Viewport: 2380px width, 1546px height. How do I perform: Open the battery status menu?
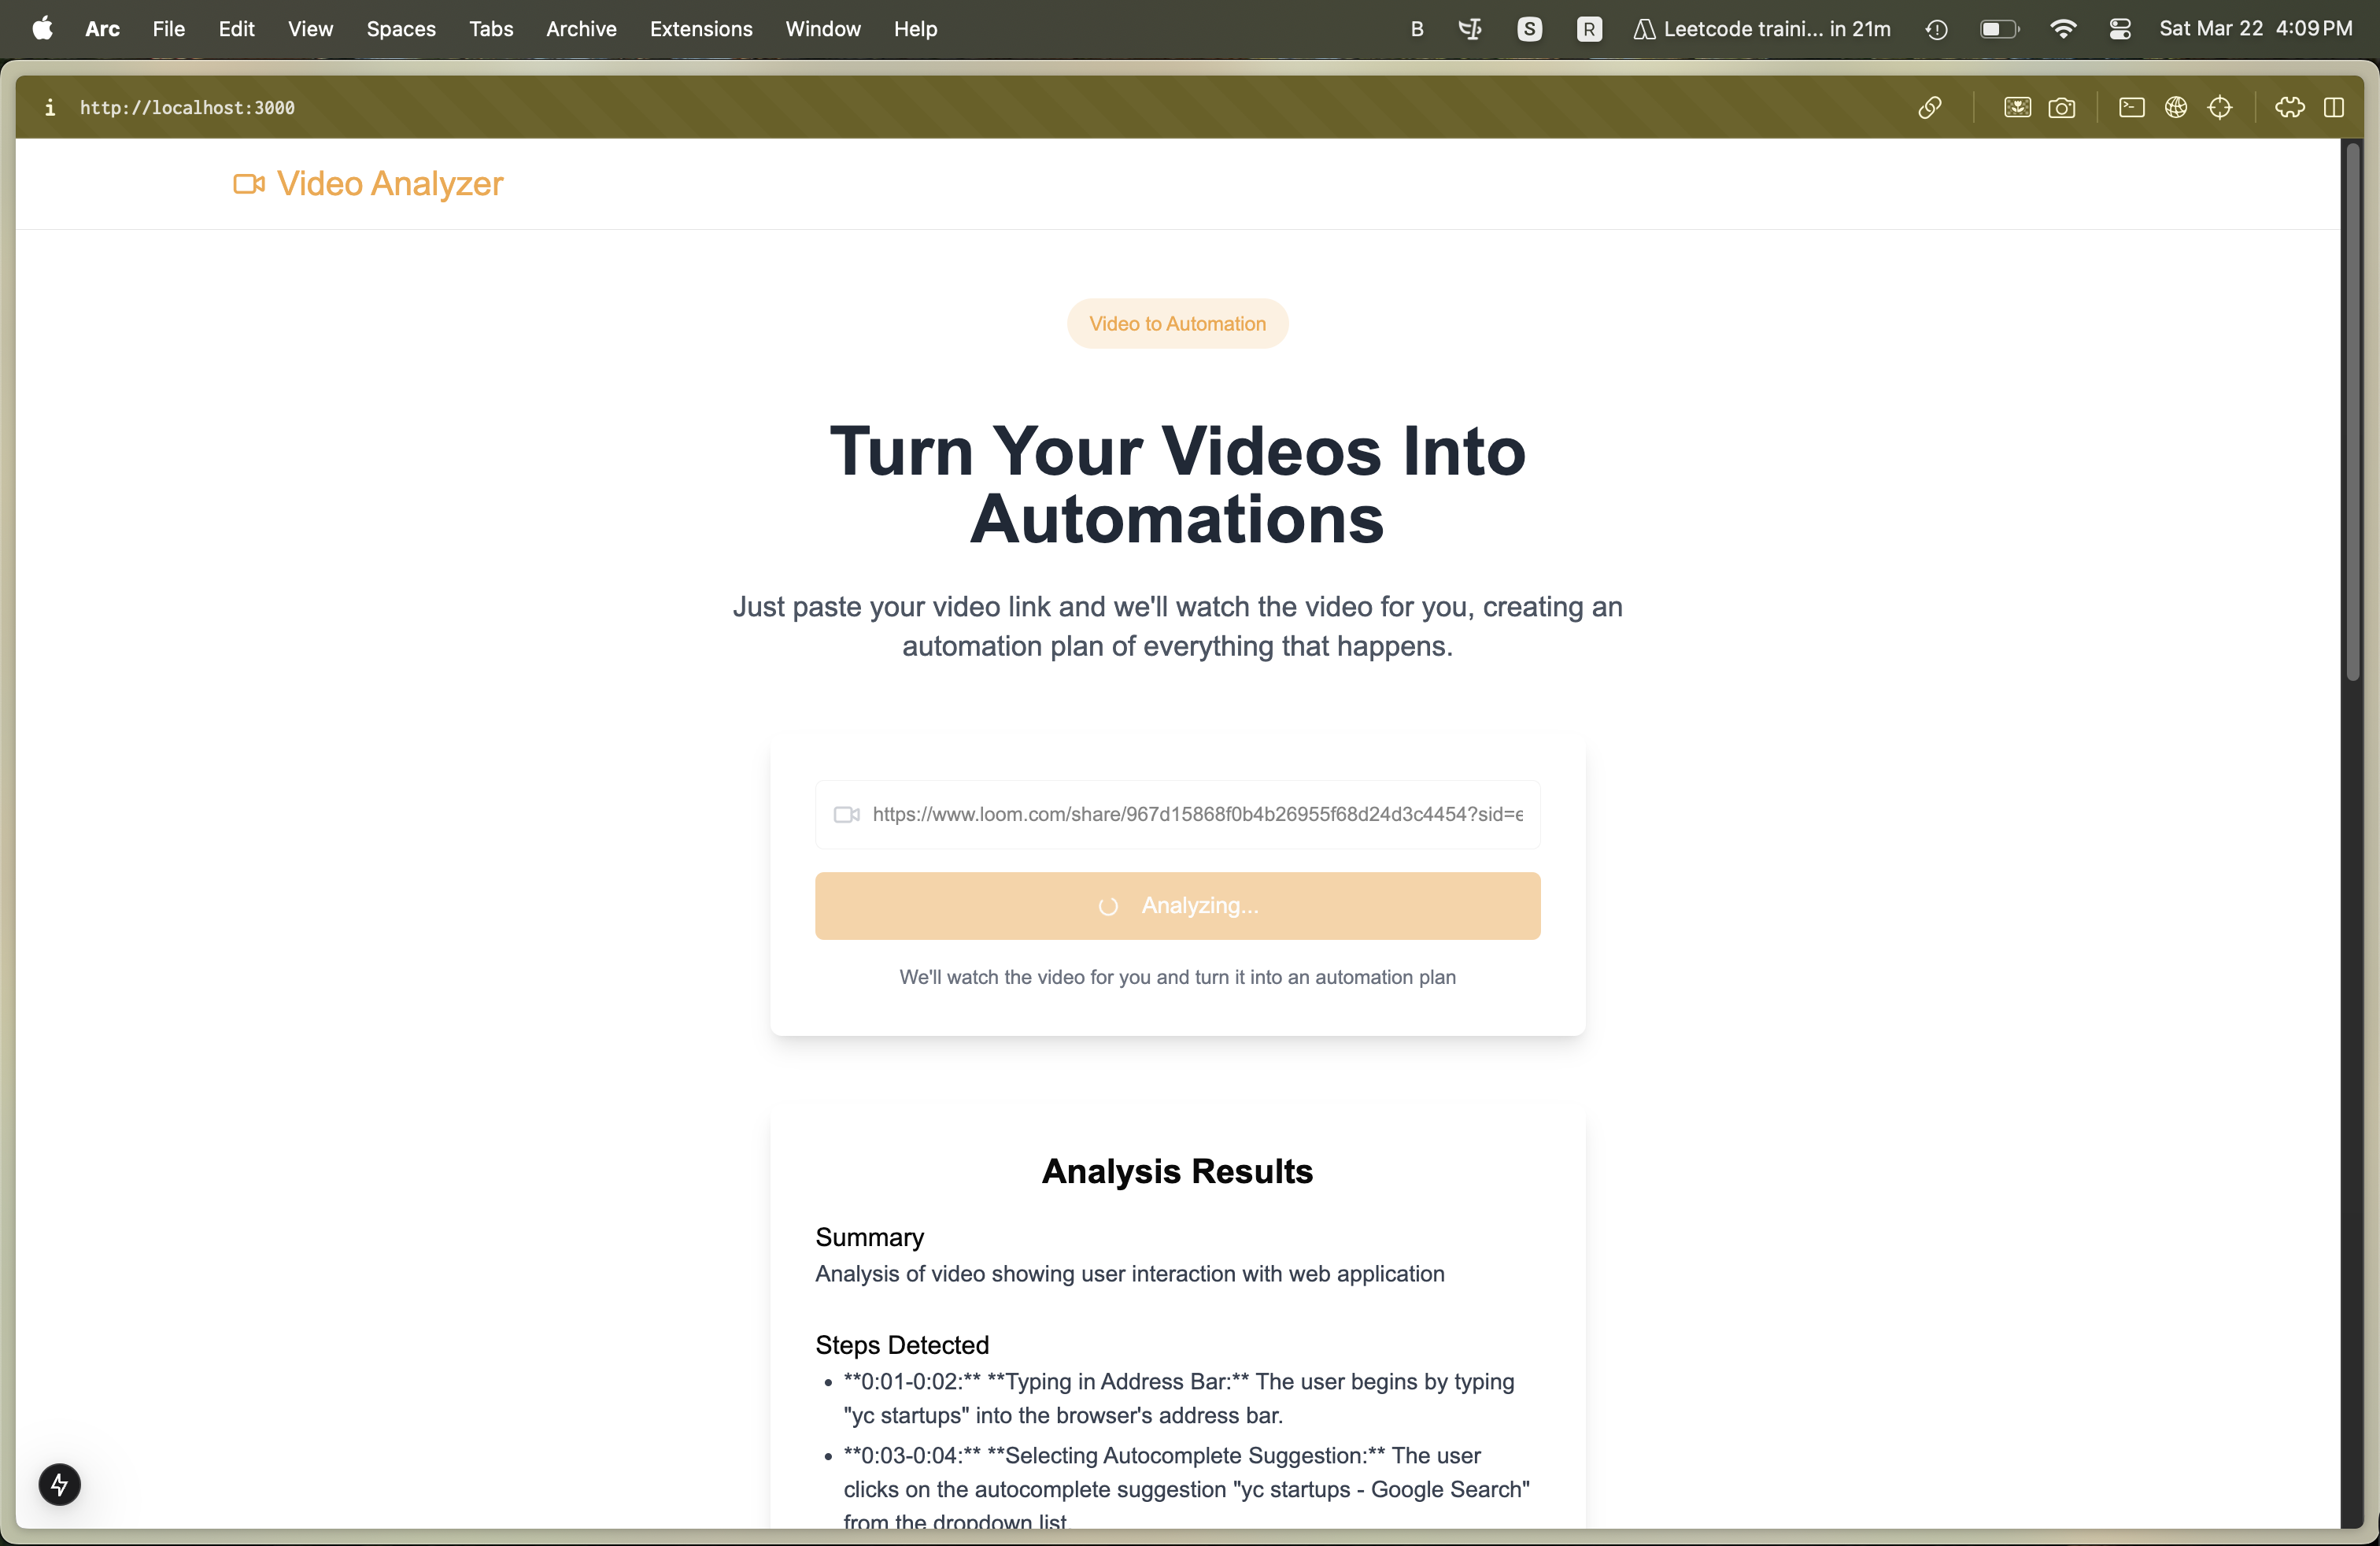pyautogui.click(x=1998, y=29)
